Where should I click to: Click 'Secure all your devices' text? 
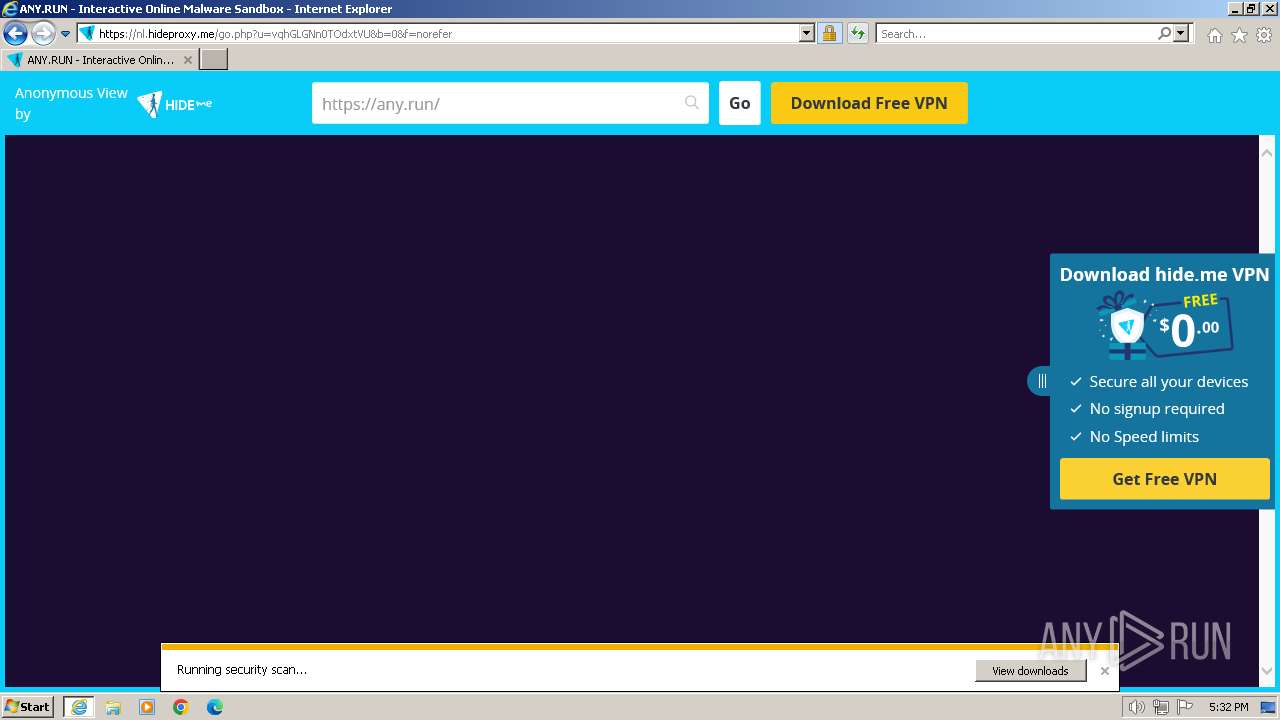tap(1168, 382)
